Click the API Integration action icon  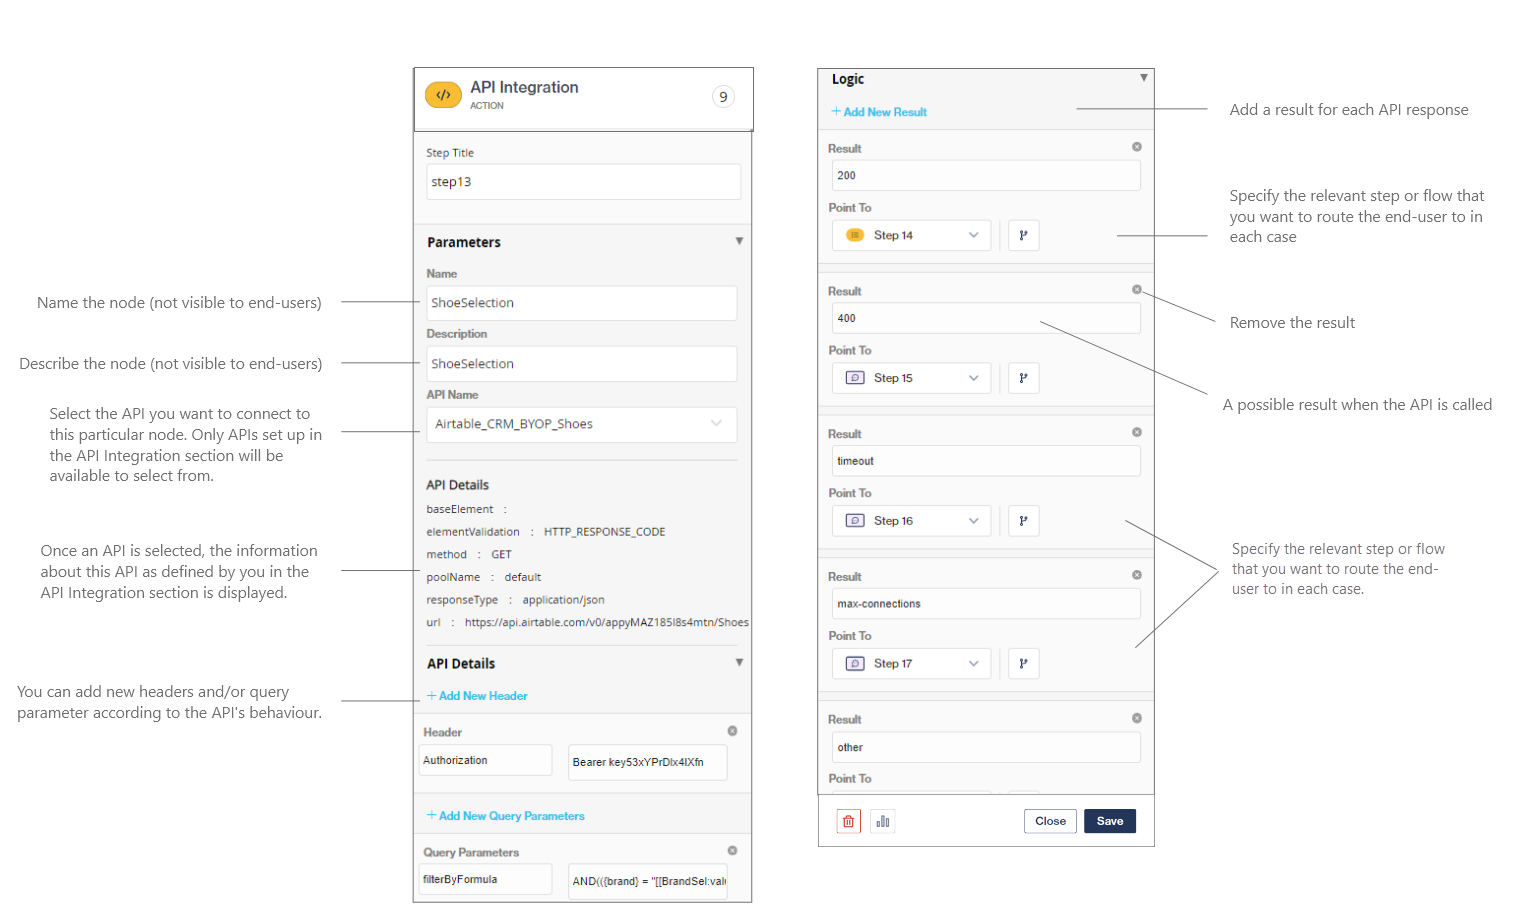coord(443,94)
